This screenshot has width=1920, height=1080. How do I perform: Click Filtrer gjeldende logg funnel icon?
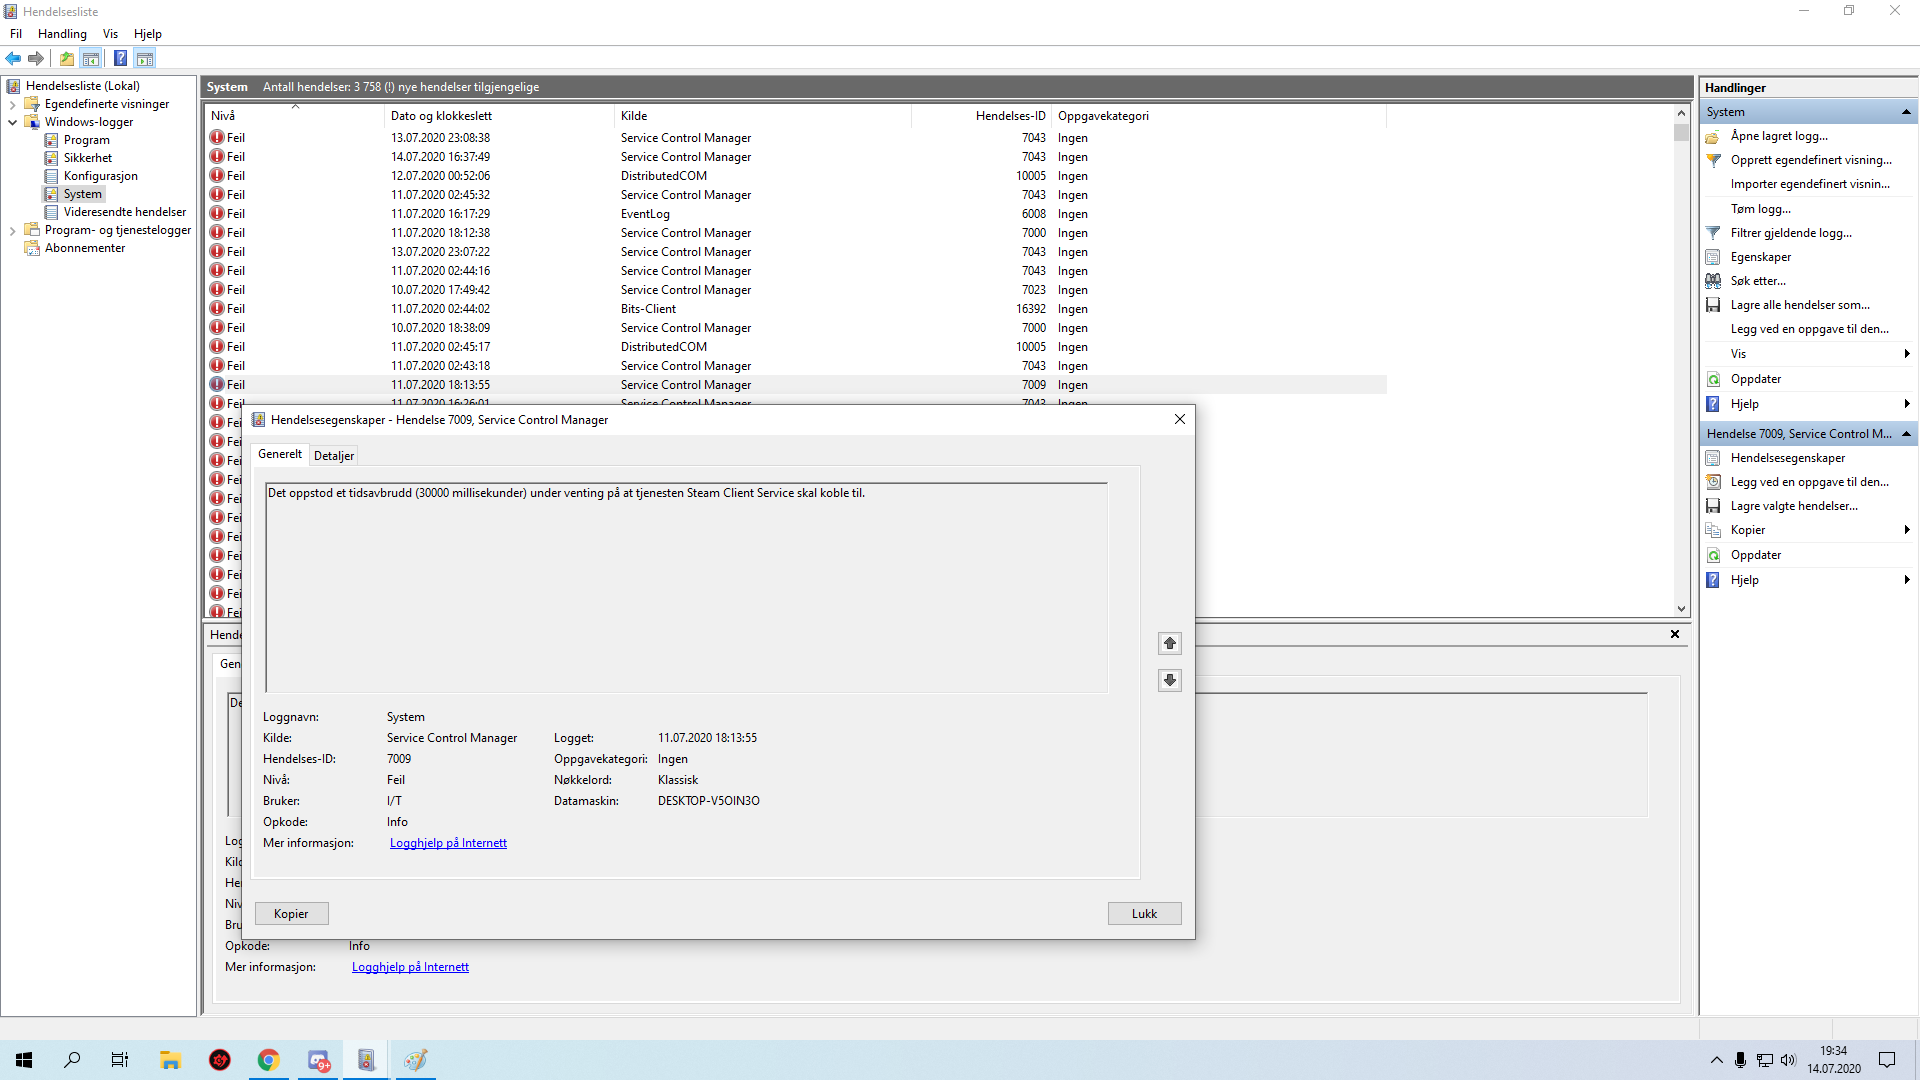pos(1713,233)
